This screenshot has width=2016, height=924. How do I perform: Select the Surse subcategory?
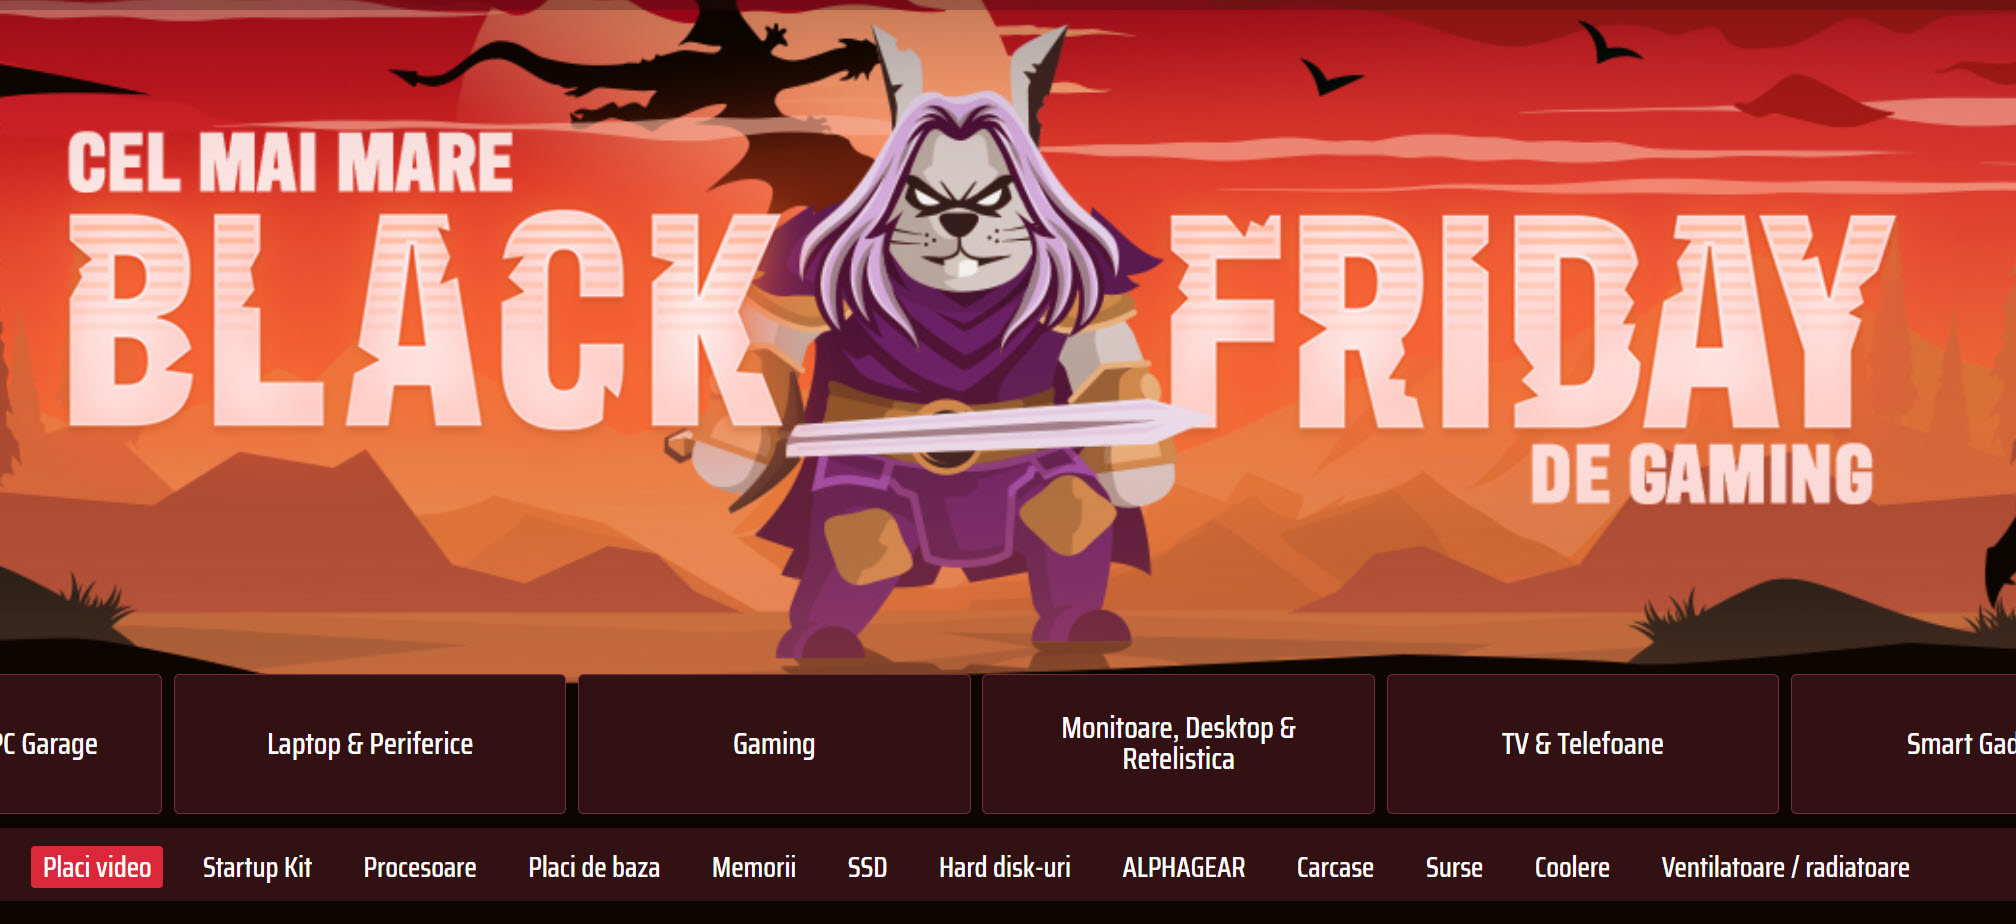point(1454,867)
